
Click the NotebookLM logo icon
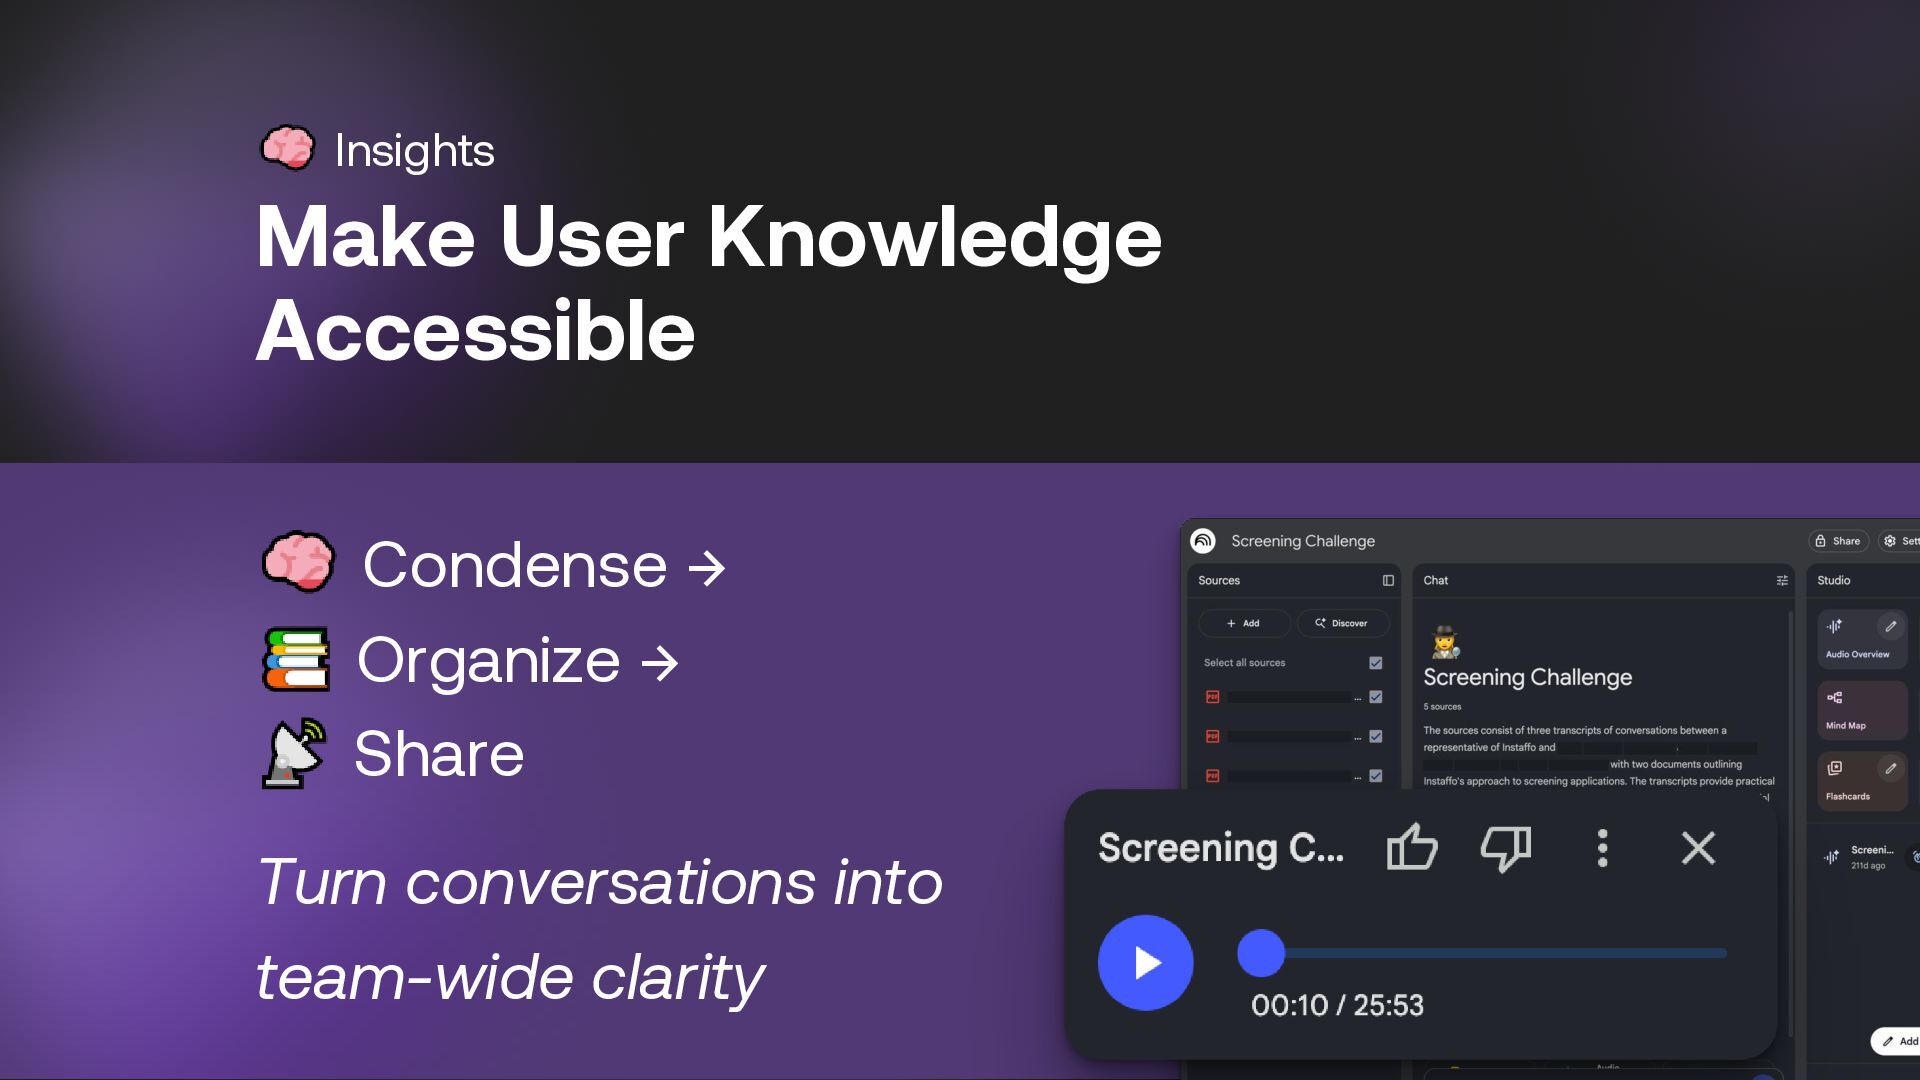pos(1203,541)
